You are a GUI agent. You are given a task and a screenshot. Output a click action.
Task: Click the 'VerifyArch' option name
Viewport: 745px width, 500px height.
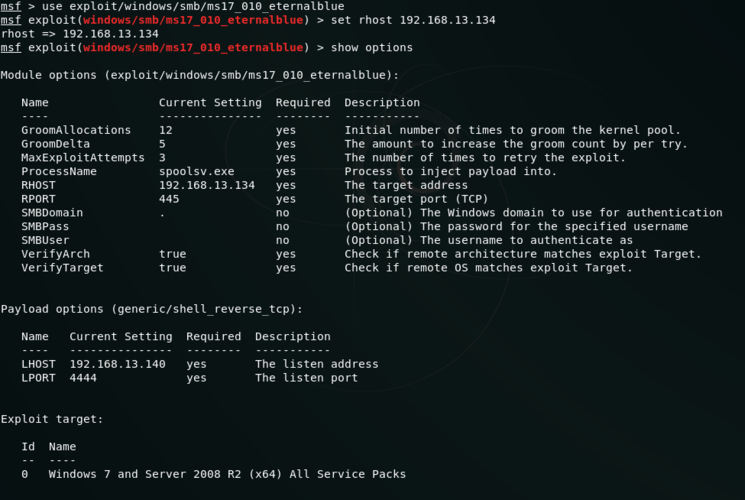click(x=56, y=254)
